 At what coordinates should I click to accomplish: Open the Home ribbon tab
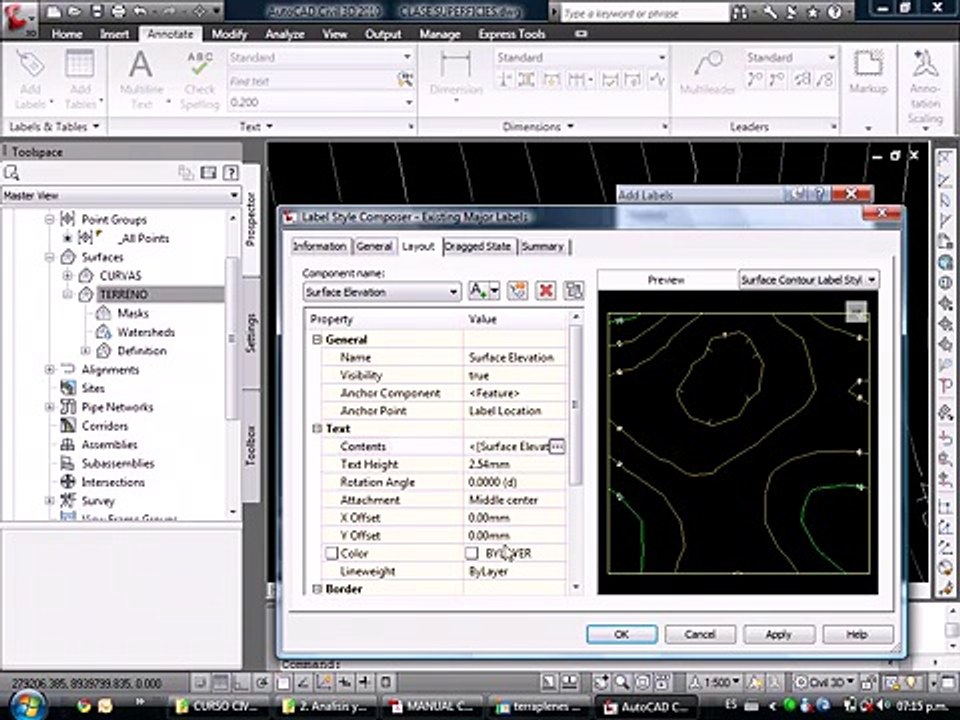[x=67, y=34]
